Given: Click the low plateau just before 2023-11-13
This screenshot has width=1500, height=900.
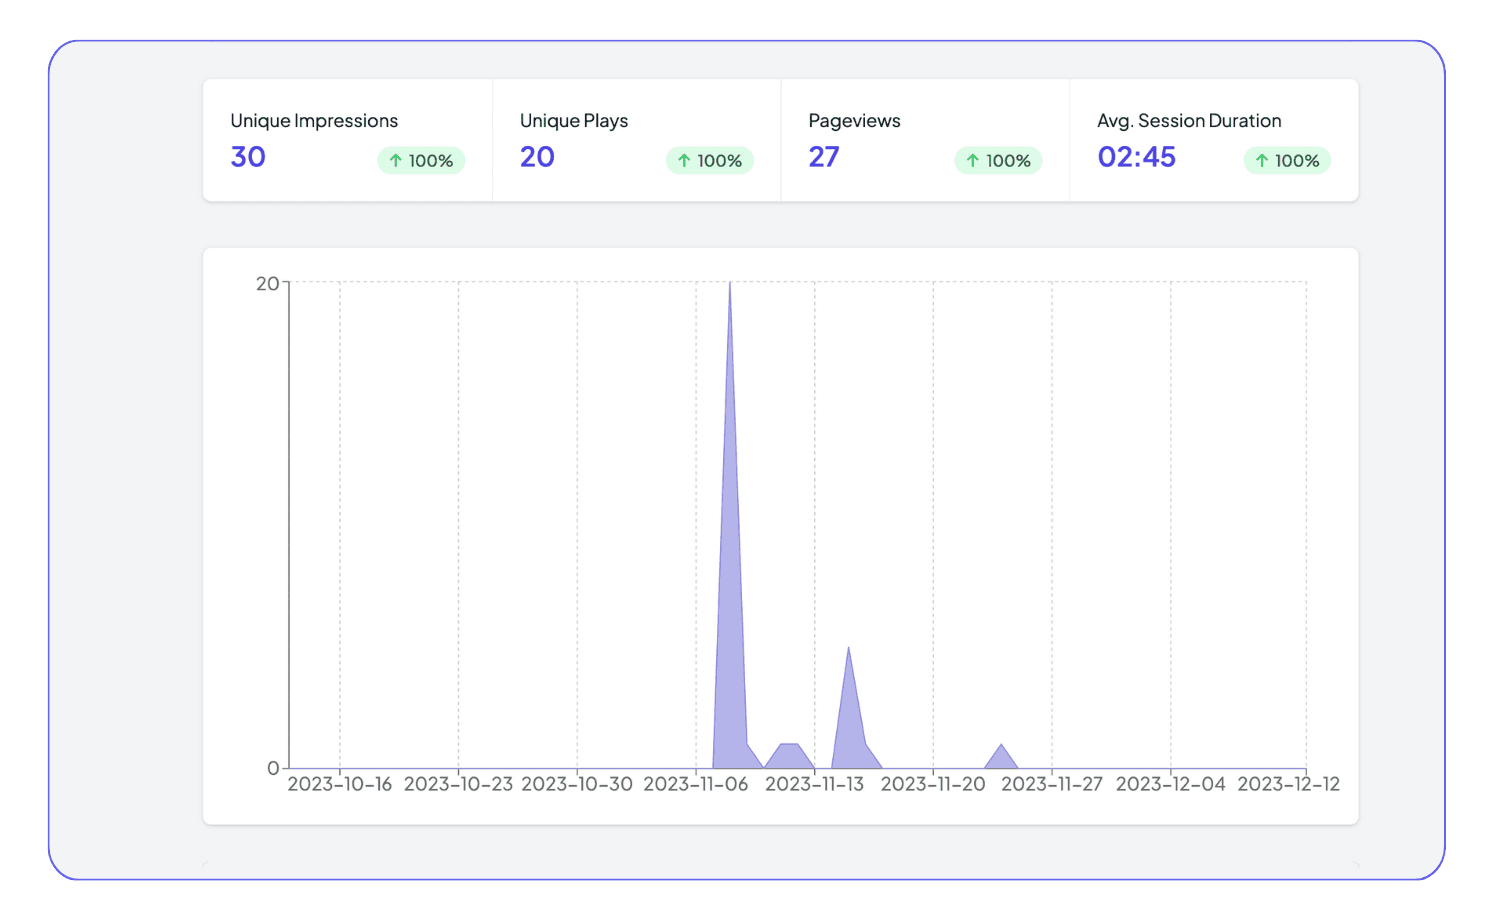Looking at the screenshot, I should [789, 756].
